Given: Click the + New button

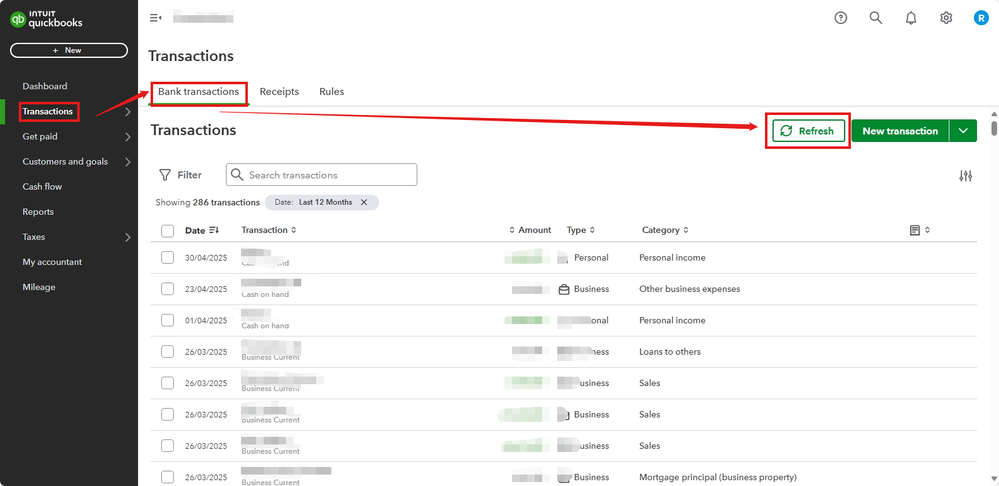Looking at the screenshot, I should 69,50.
